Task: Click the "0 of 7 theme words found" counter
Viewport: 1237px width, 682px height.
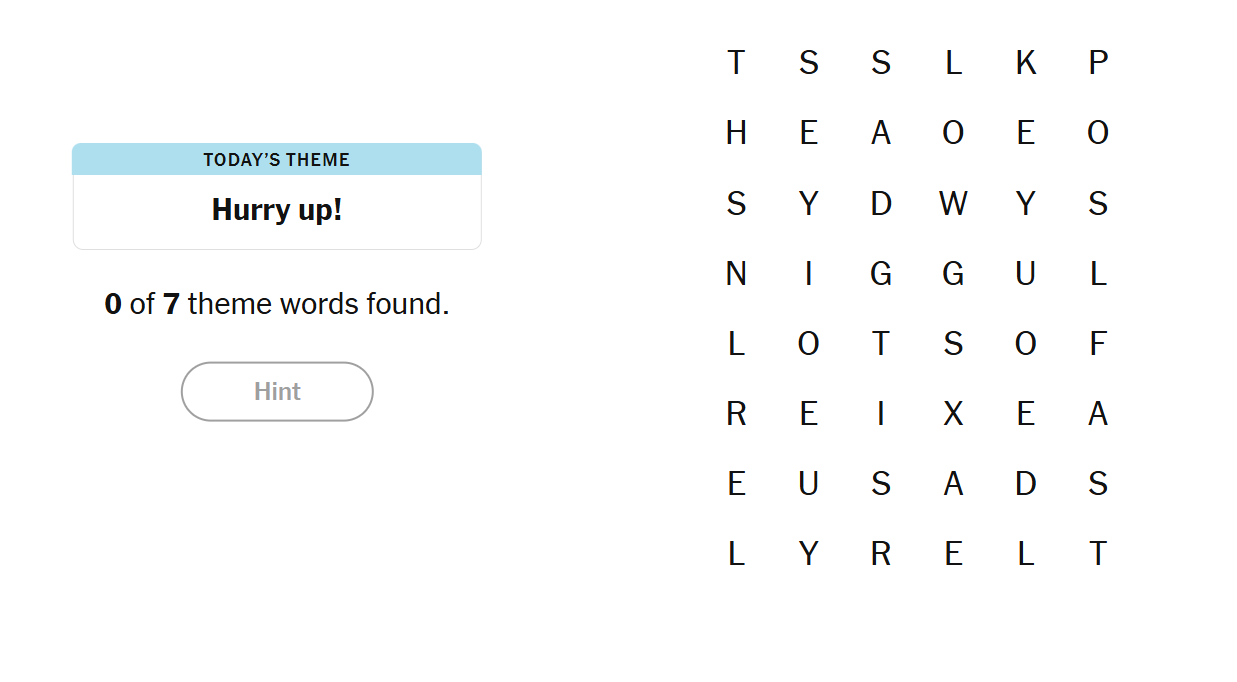Action: pos(277,304)
